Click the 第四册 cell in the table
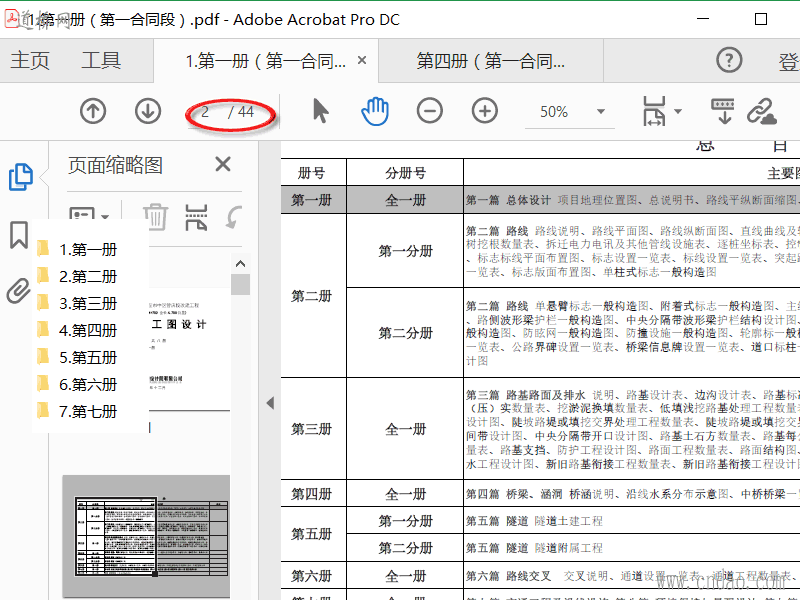 pos(313,493)
